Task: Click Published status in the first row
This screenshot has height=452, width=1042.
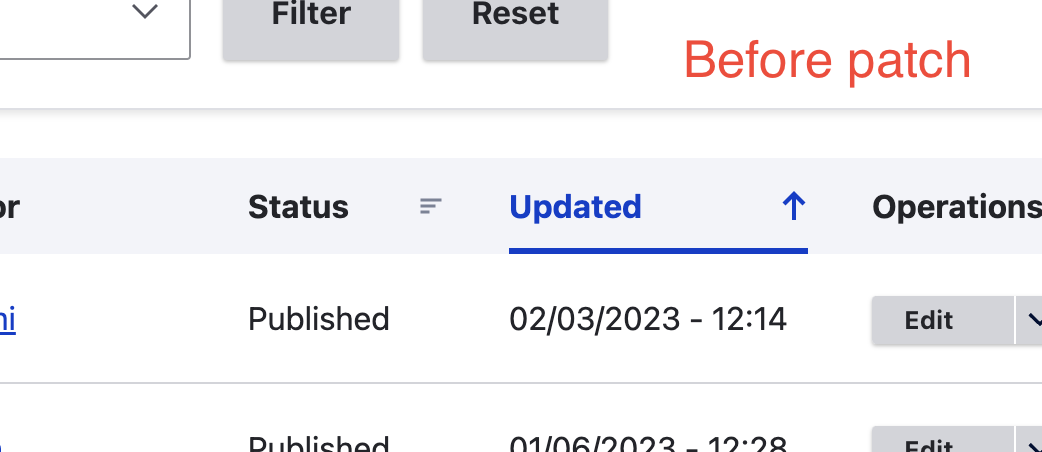Action: 318,320
